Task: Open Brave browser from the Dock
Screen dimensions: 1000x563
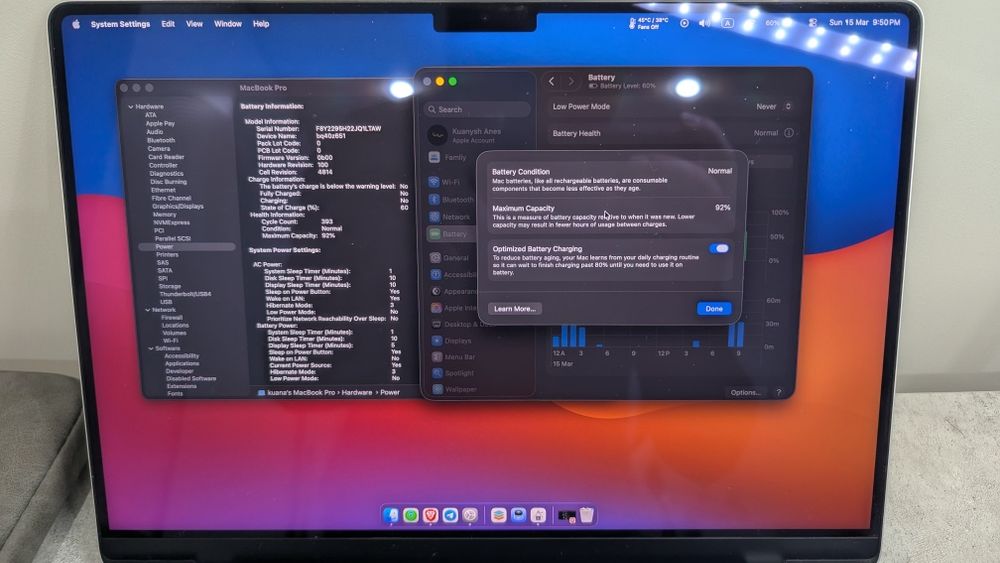Action: pos(430,515)
